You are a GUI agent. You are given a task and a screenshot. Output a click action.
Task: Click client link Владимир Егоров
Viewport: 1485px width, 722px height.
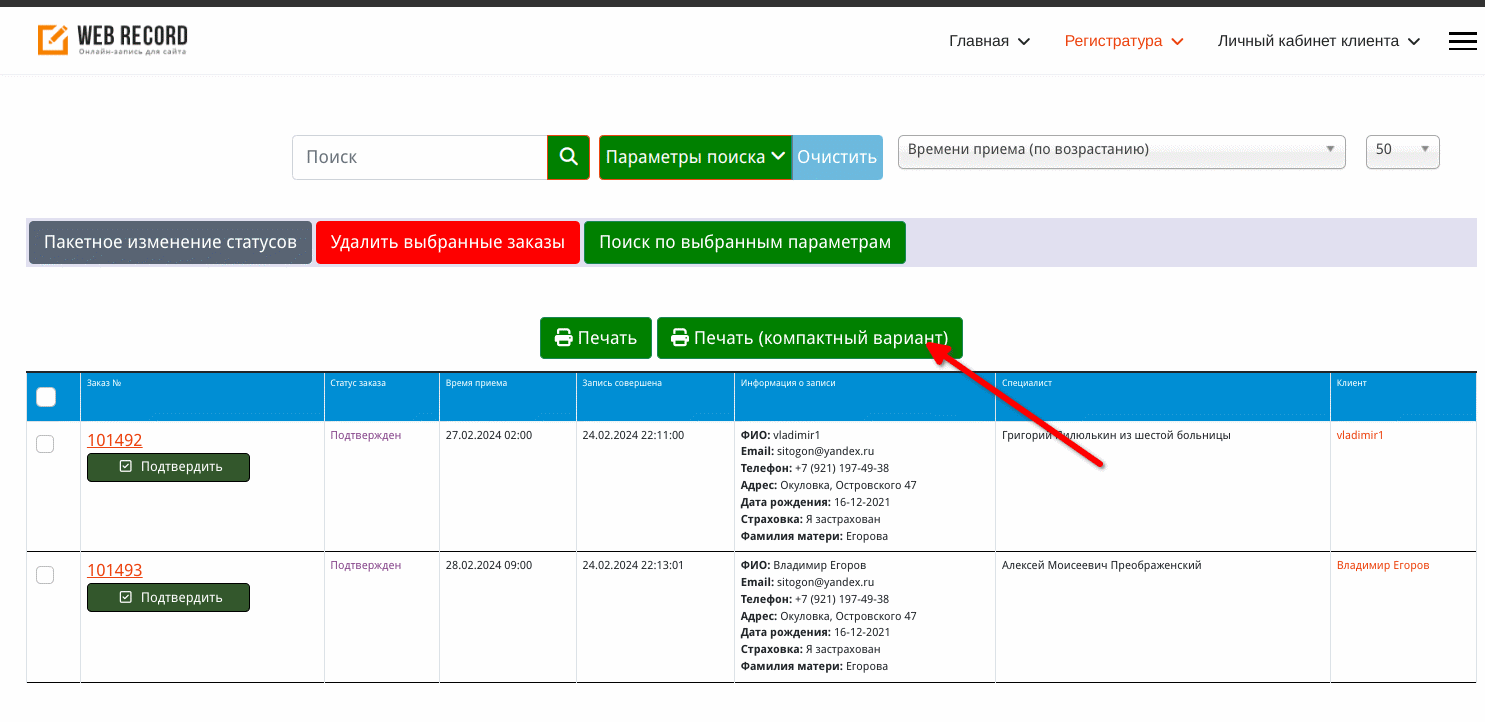point(1382,565)
